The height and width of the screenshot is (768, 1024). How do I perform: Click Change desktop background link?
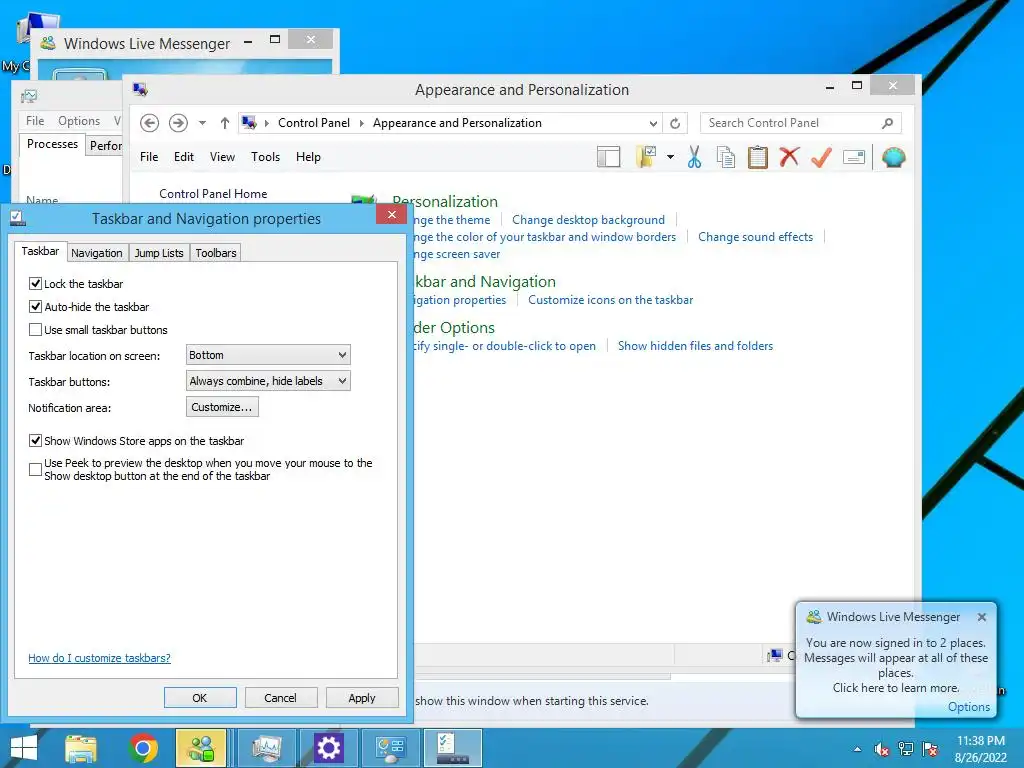click(588, 220)
